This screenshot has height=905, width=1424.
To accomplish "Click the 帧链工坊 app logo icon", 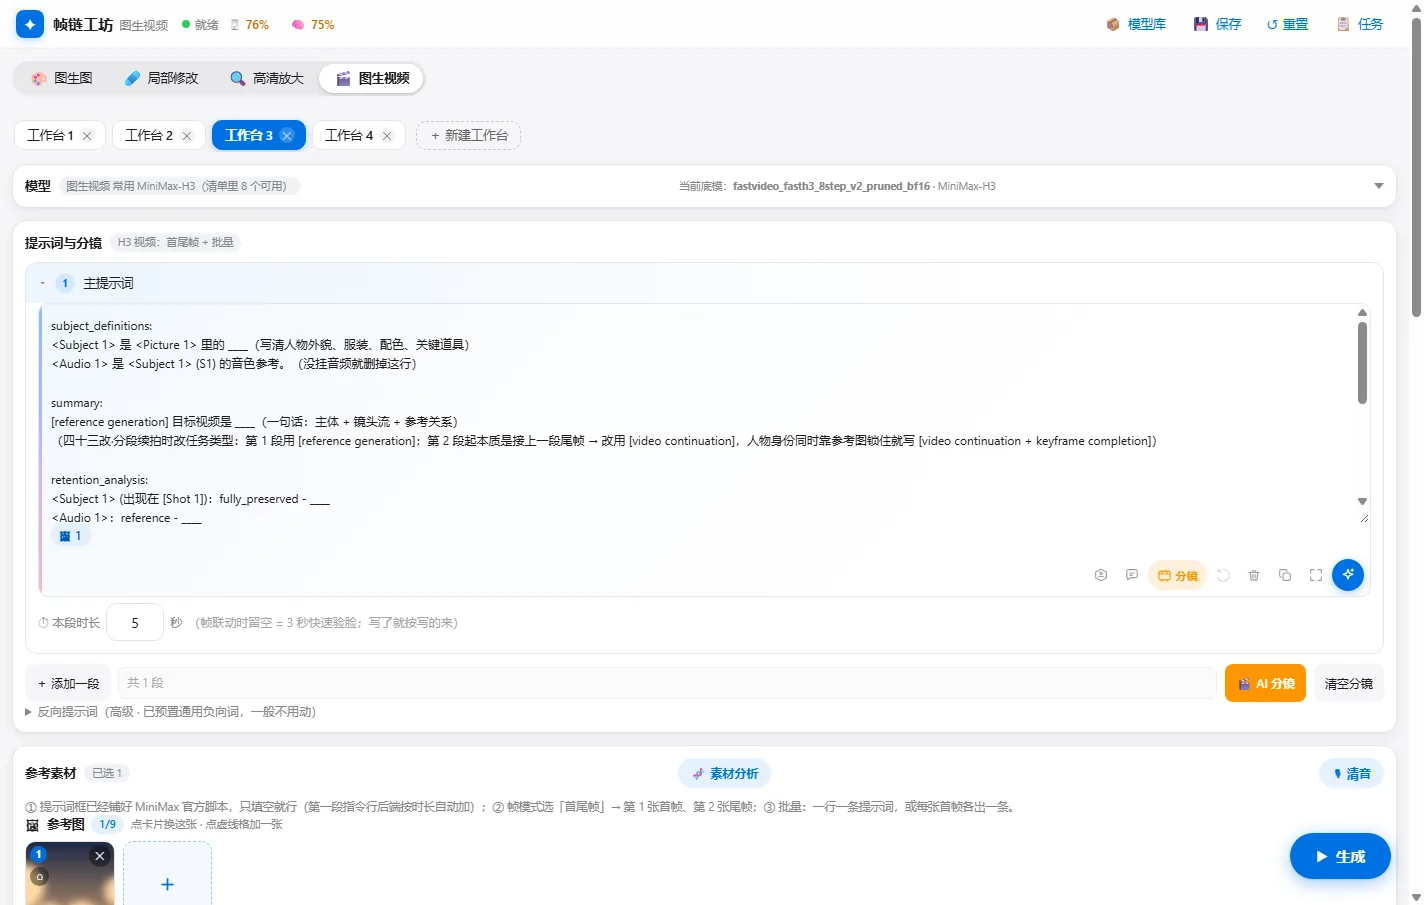I will 30,24.
